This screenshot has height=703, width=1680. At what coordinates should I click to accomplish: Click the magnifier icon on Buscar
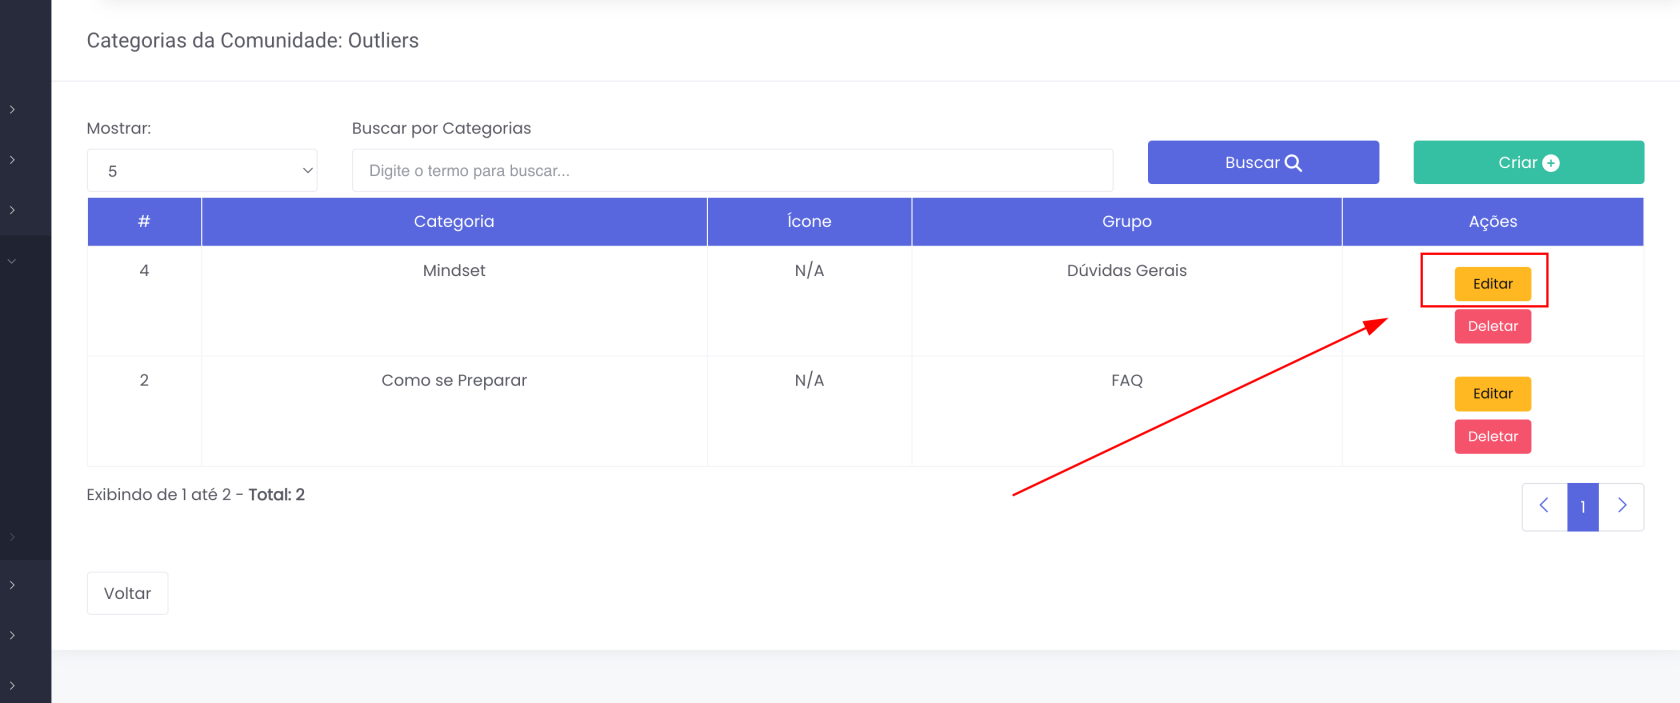1293,163
